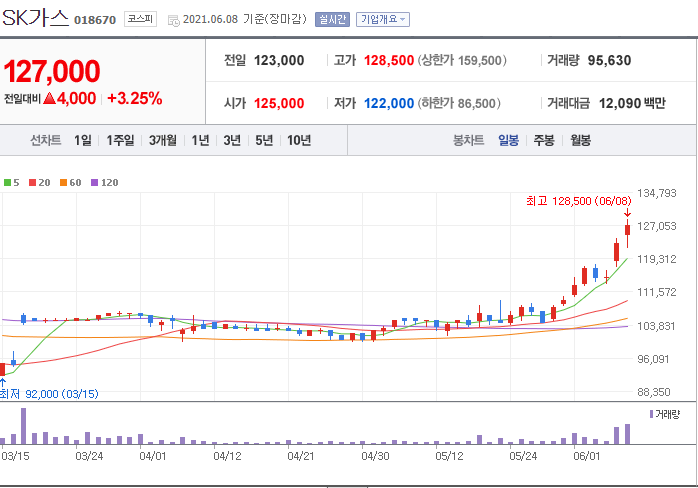The image size is (698, 488).
Task: Click the current price 127,000
Action: click(x=52, y=71)
